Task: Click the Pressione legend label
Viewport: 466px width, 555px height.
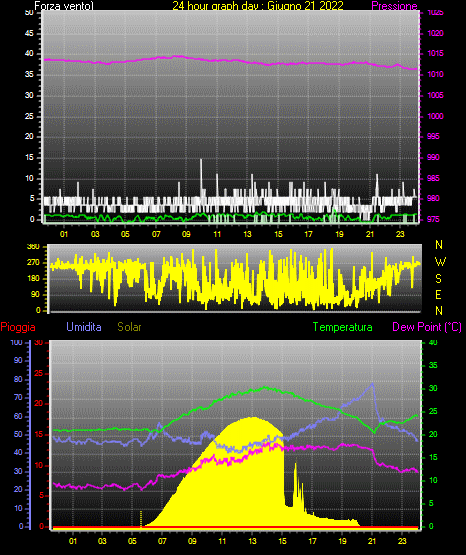Action: [394, 6]
